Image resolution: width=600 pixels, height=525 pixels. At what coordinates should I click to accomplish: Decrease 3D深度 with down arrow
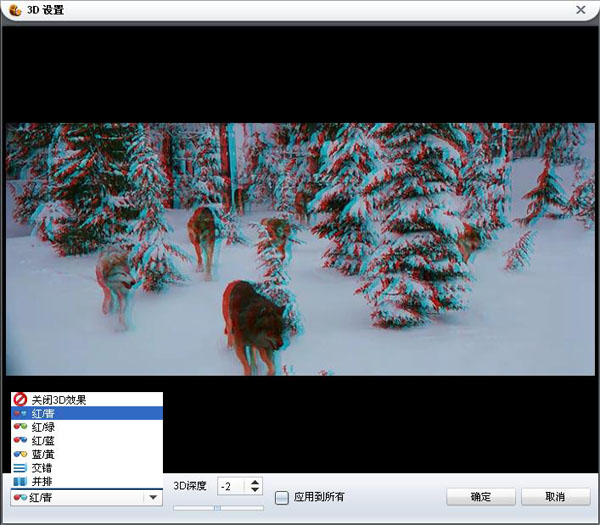[255, 490]
